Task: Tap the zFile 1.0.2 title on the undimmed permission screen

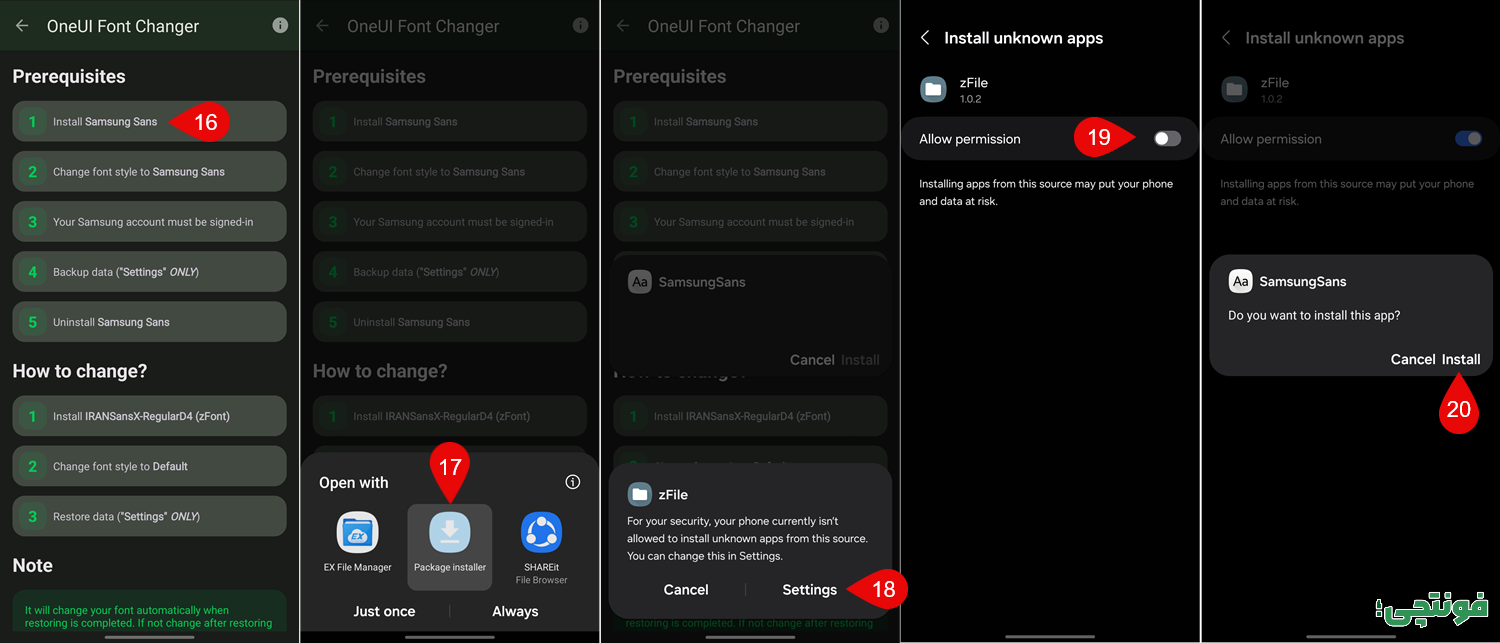Action: pyautogui.click(x=974, y=89)
